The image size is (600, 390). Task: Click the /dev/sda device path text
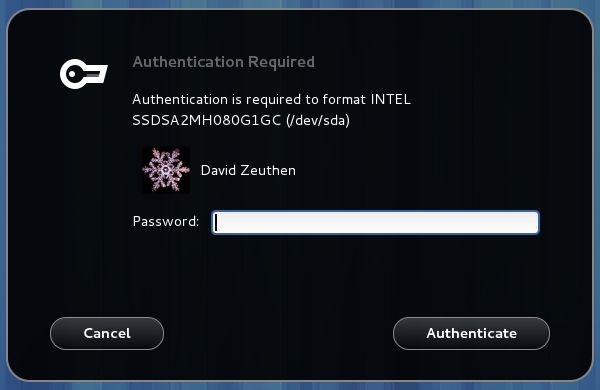318,121
